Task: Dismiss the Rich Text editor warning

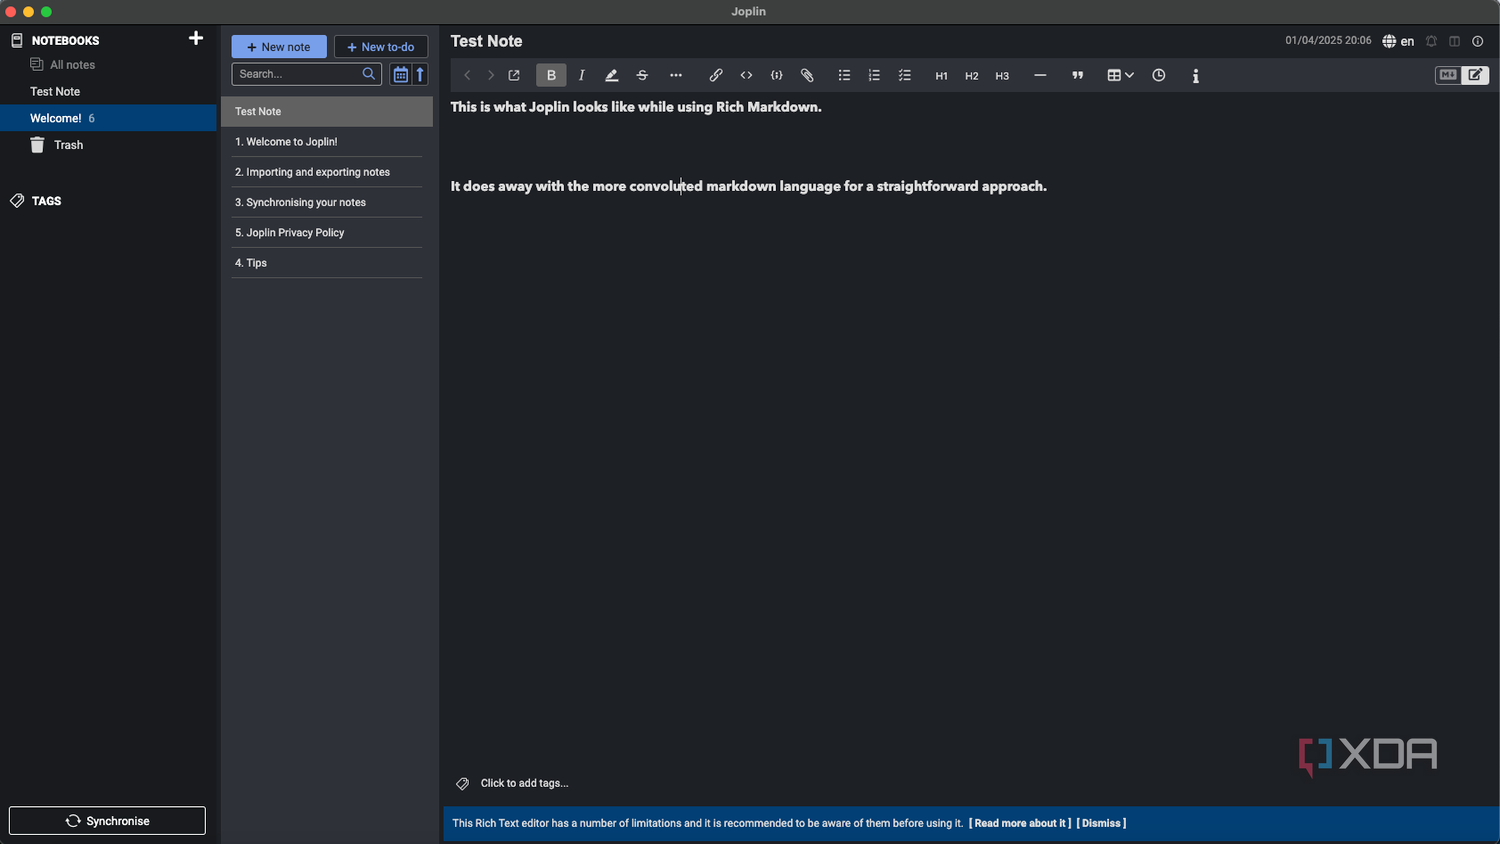Action: [1101, 823]
